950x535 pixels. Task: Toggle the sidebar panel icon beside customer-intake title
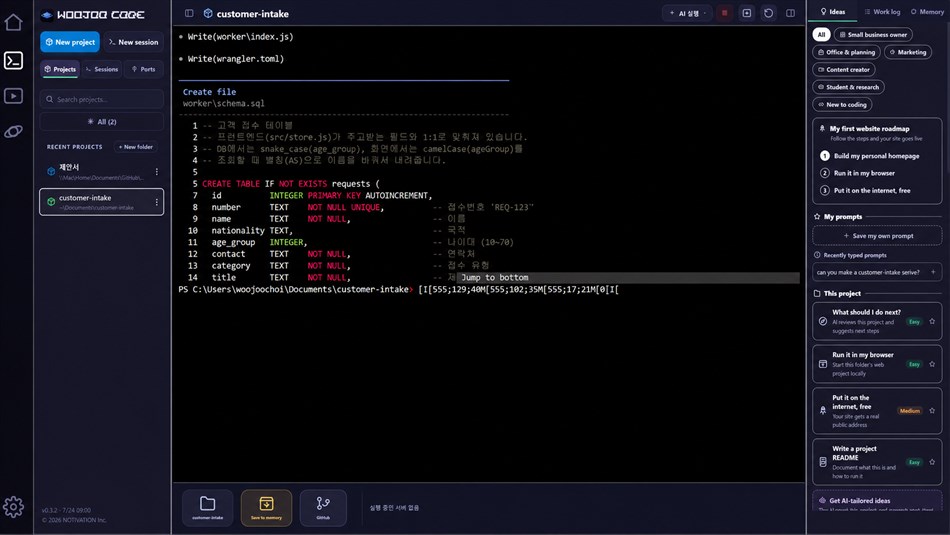click(x=189, y=13)
